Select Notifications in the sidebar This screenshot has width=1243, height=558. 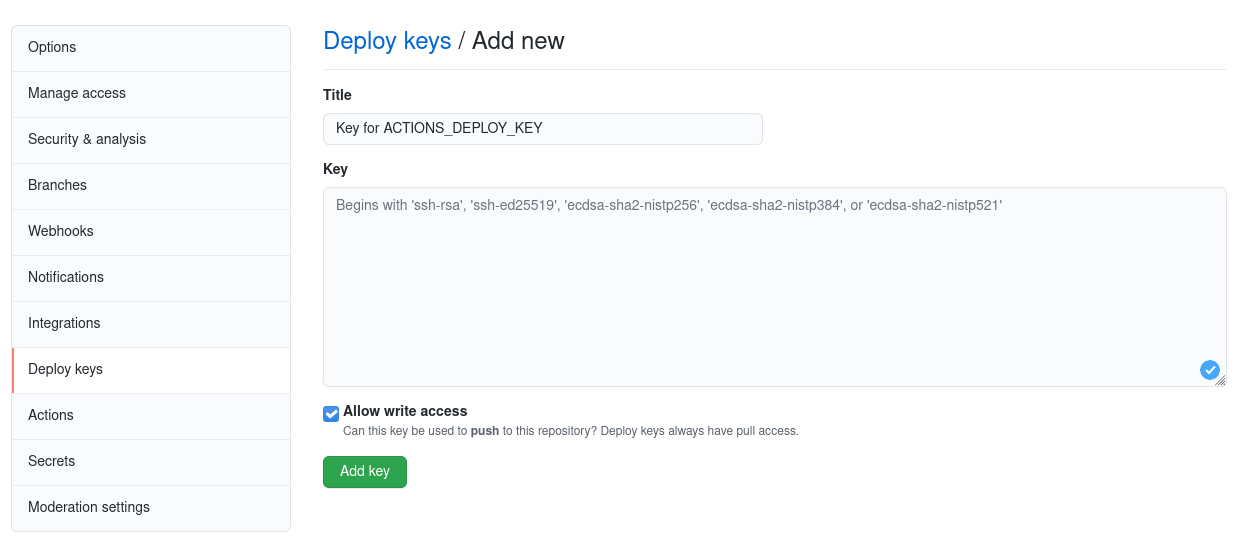click(x=151, y=278)
